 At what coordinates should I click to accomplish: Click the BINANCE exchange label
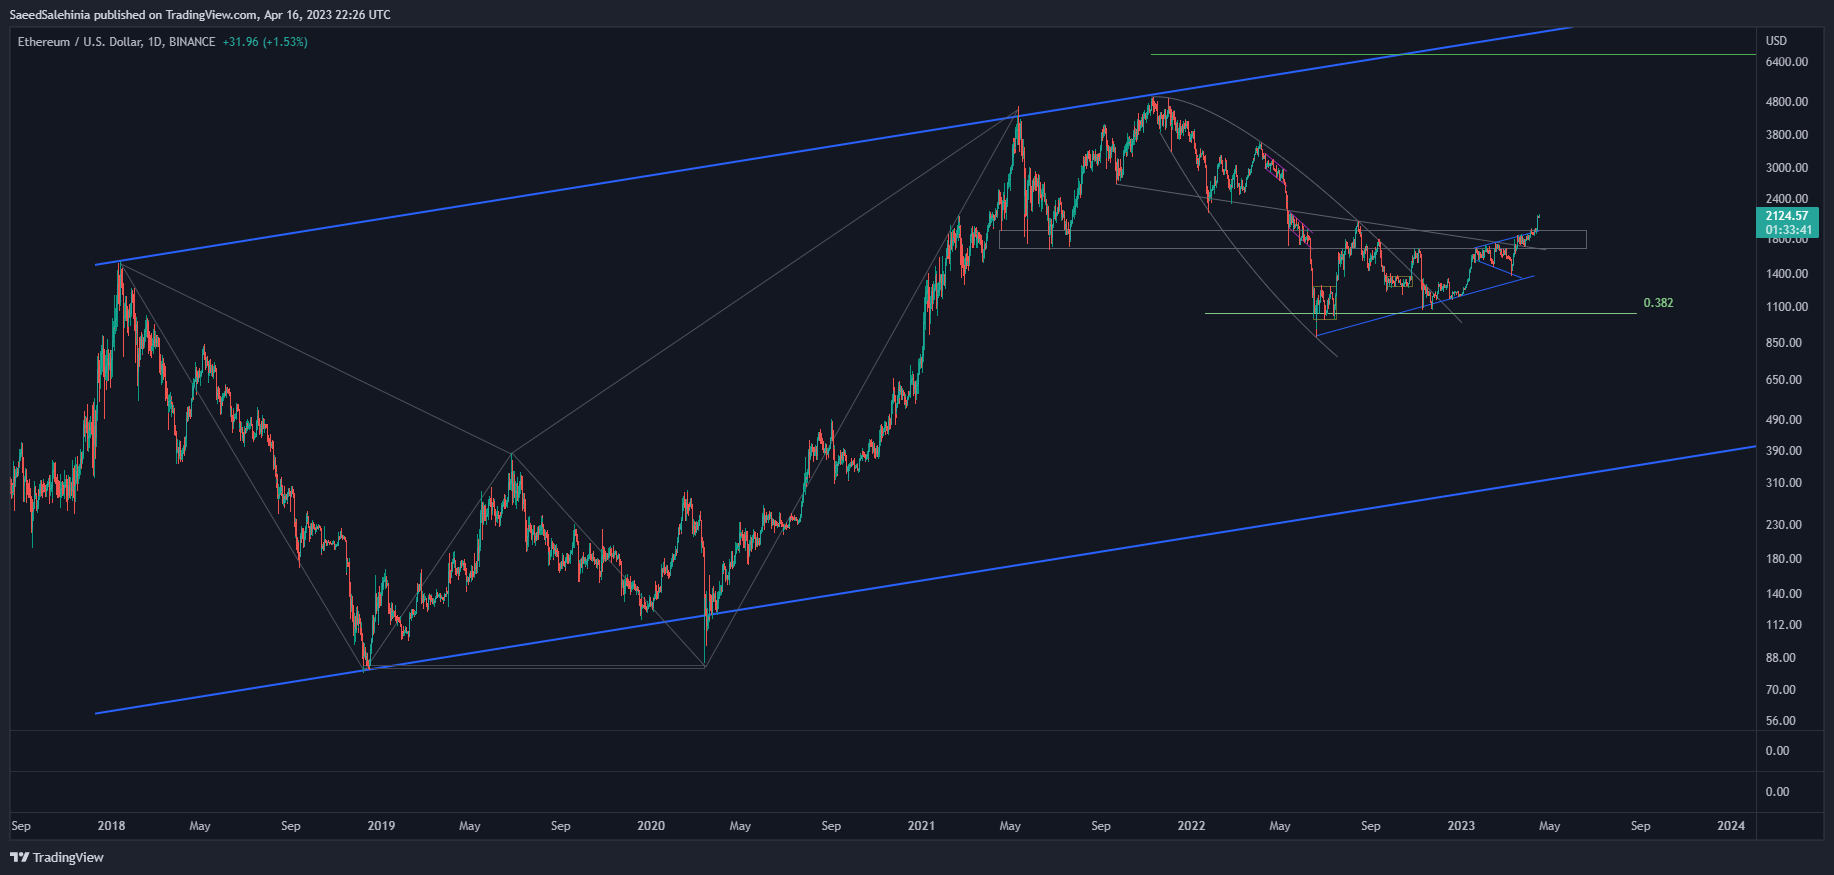192,42
